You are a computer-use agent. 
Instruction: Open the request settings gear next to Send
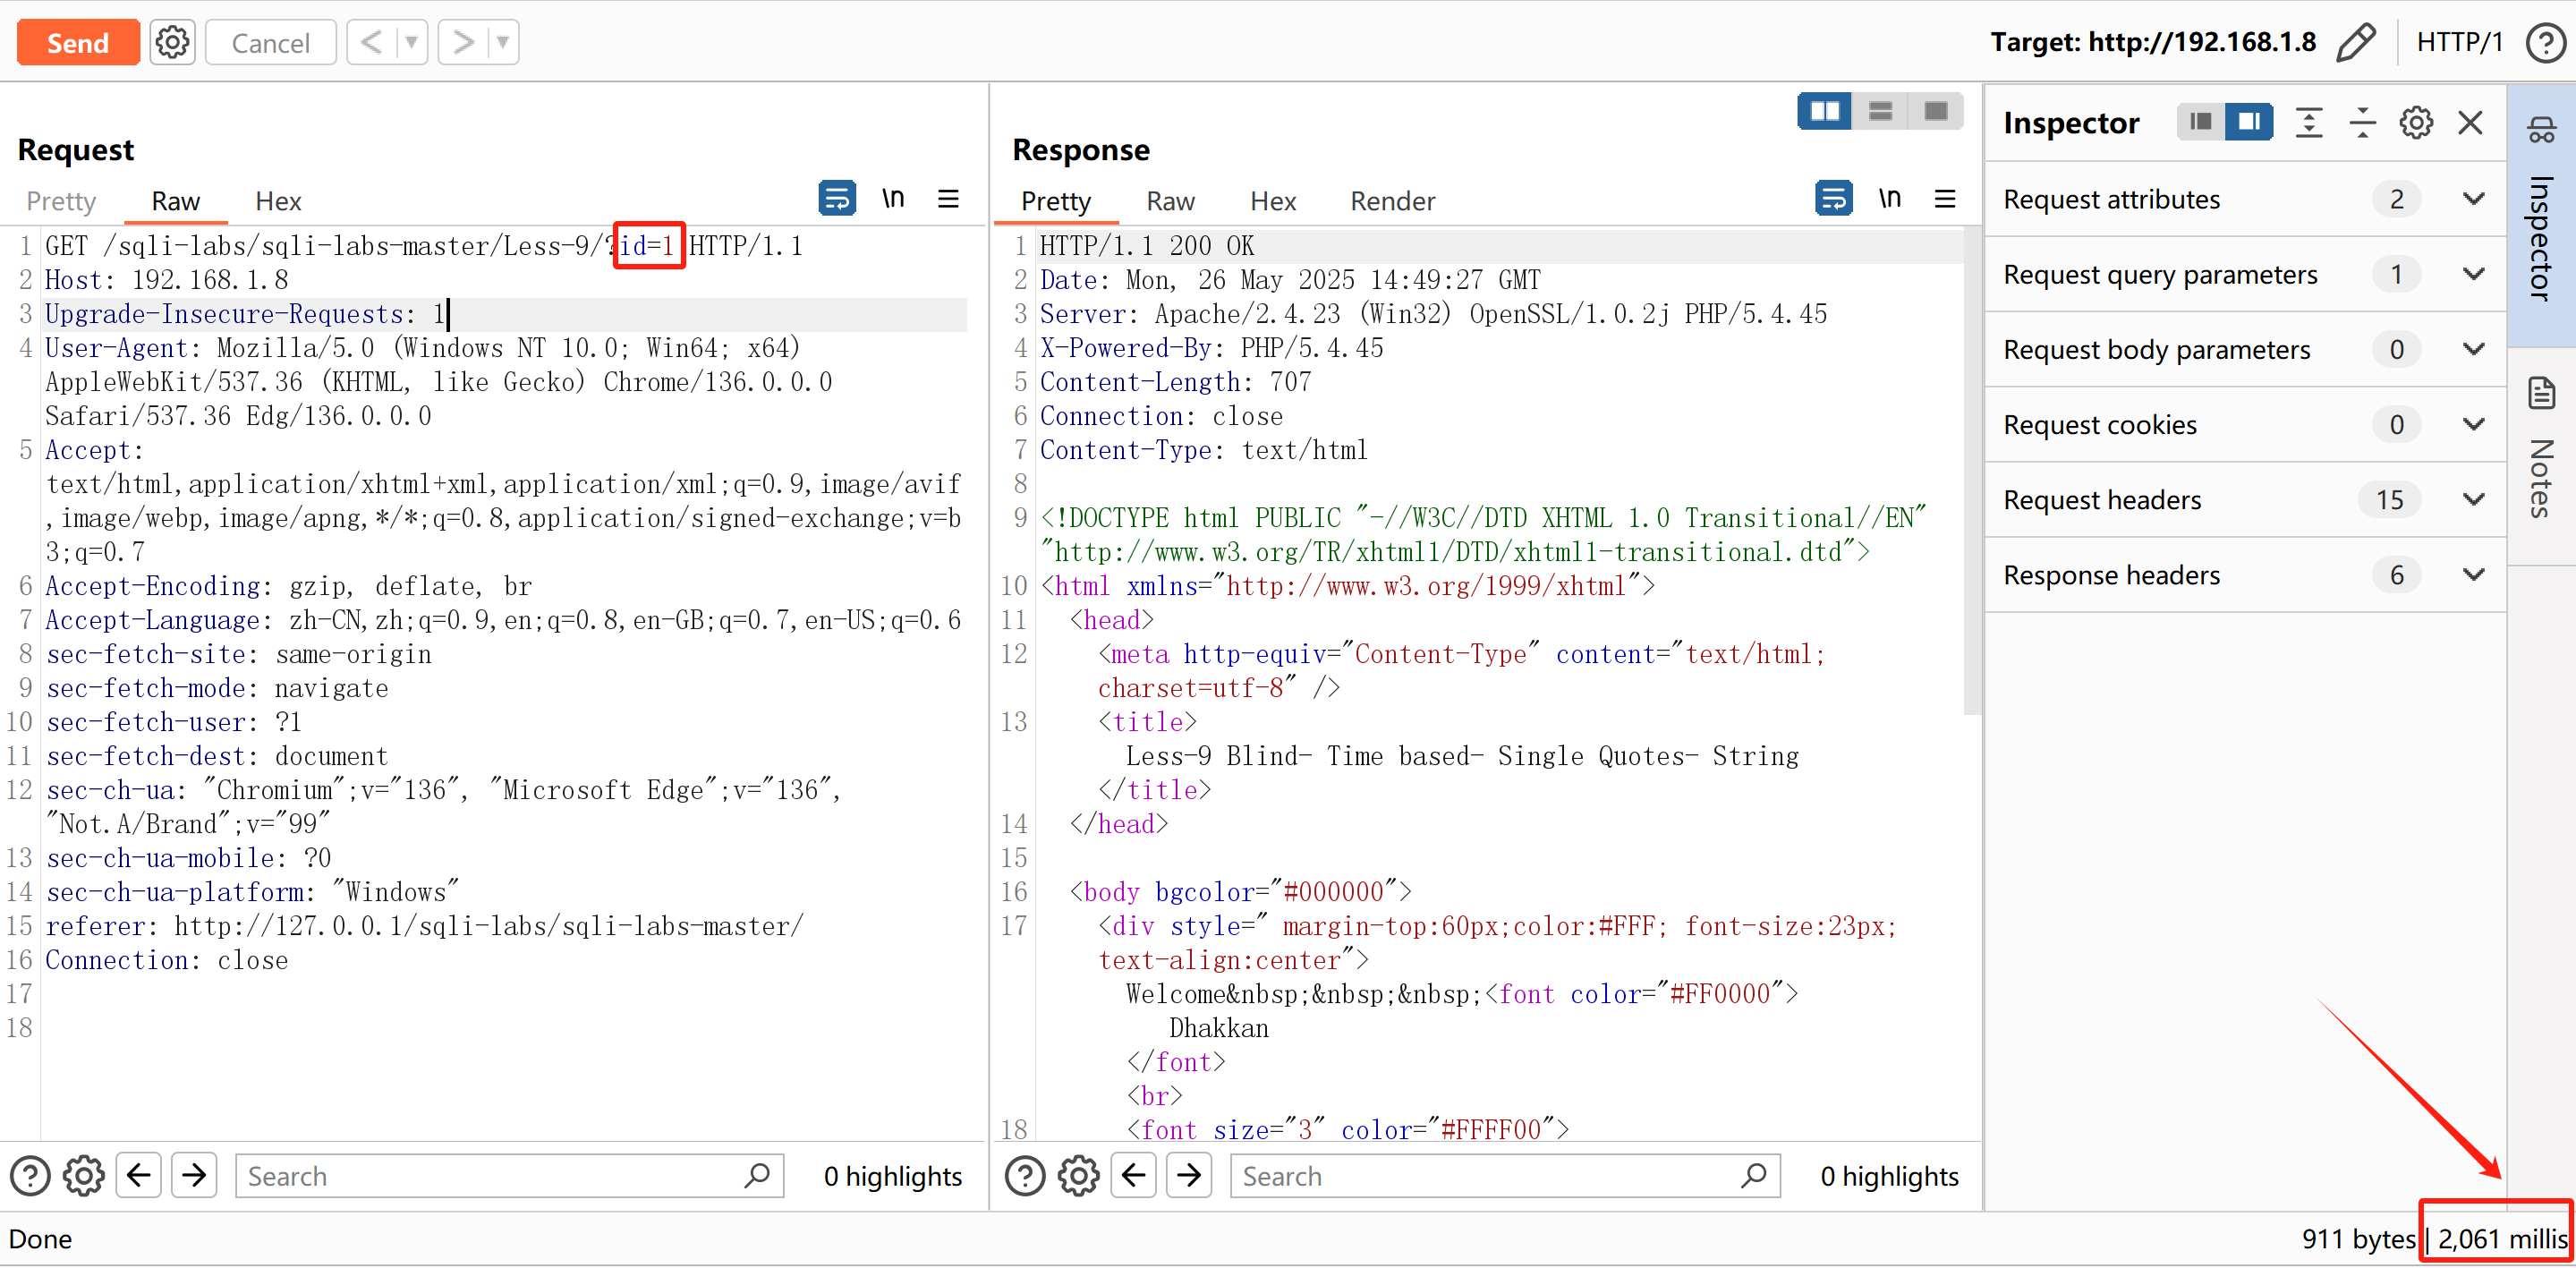[172, 42]
